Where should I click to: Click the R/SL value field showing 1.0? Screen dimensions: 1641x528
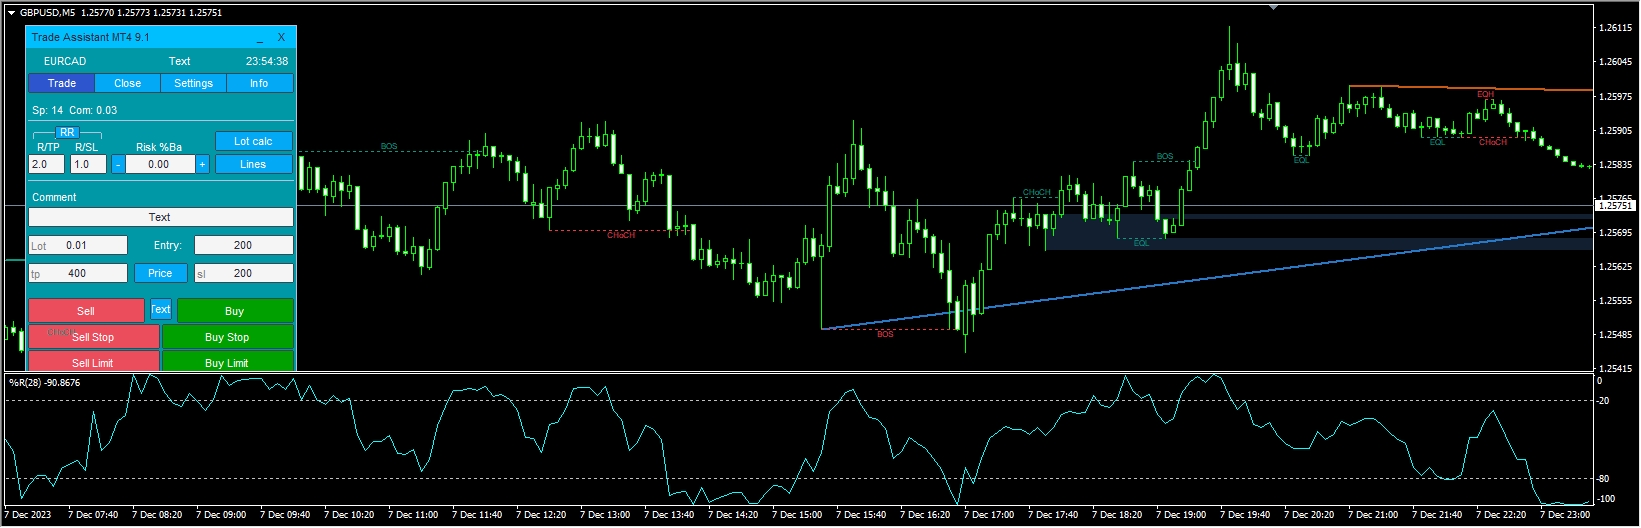pyautogui.click(x=89, y=164)
